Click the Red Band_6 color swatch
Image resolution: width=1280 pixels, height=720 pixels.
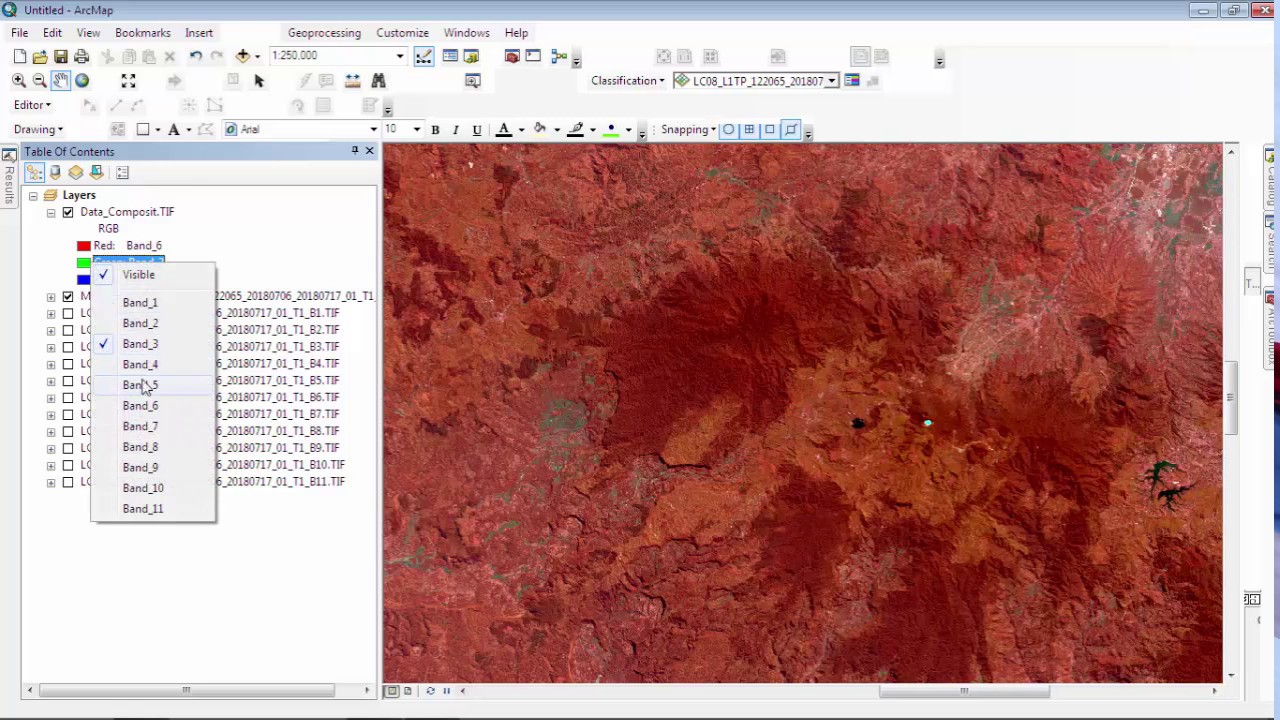point(84,246)
